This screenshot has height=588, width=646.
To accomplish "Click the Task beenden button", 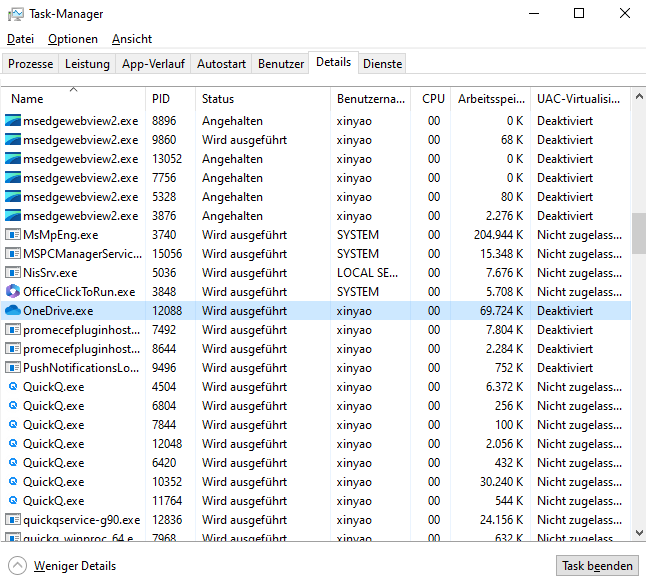I will click(x=597, y=566).
